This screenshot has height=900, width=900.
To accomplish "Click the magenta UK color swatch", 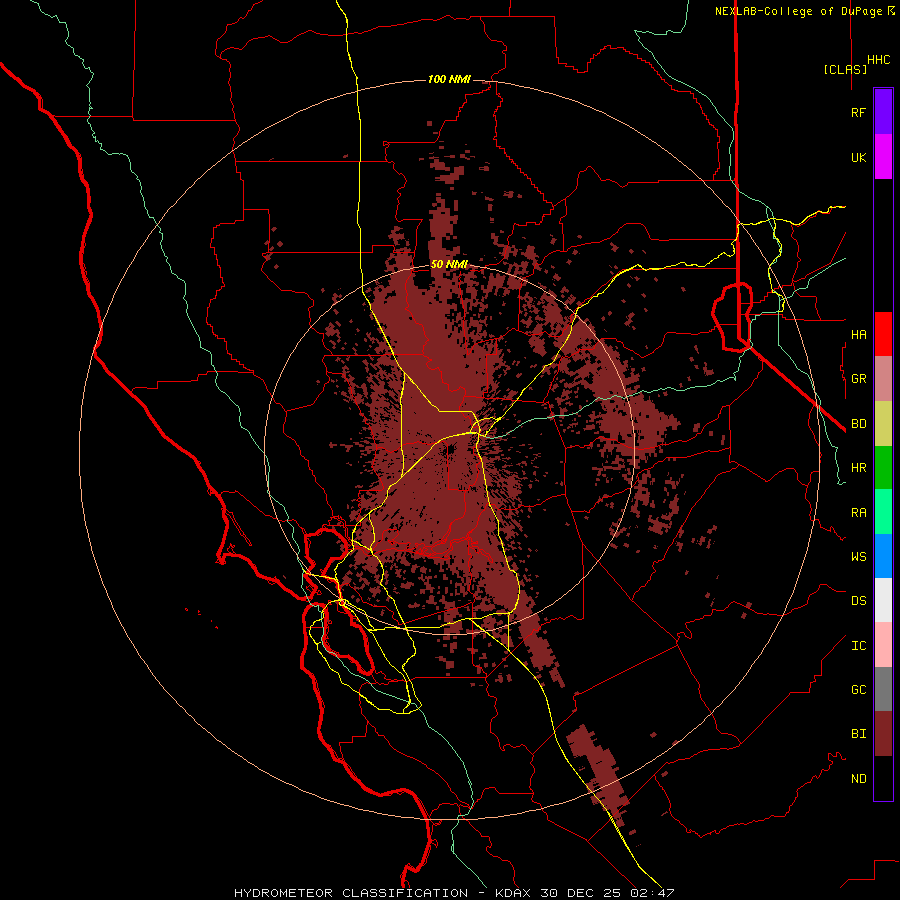I will click(x=883, y=157).
